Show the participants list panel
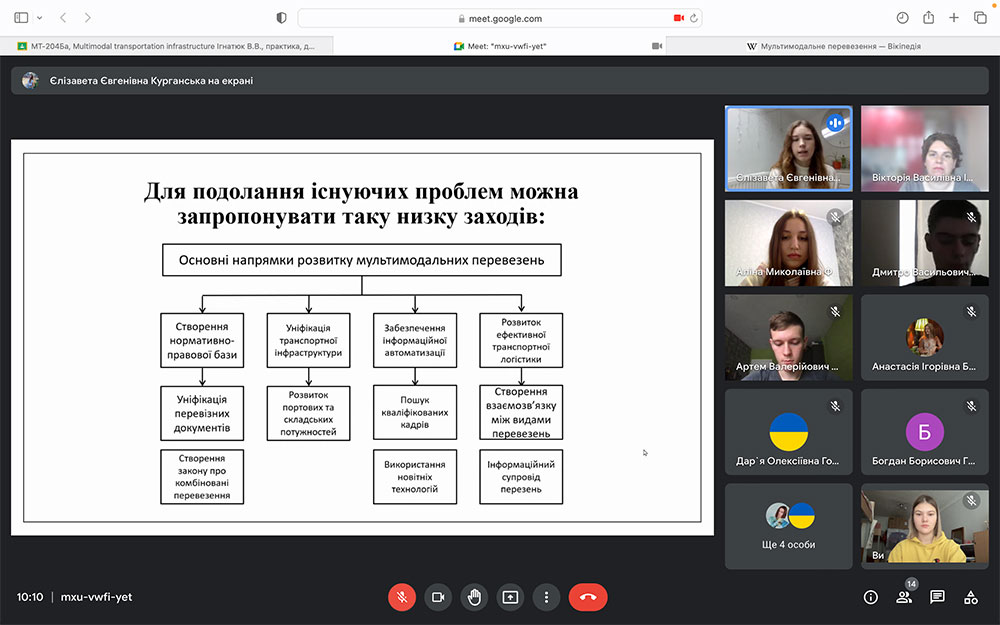Viewport: 1000px width, 625px height. click(x=904, y=597)
